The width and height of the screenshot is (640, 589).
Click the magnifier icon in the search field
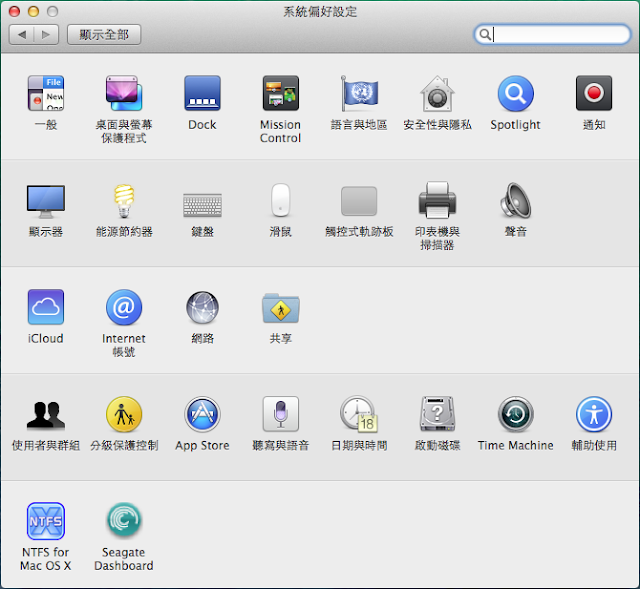(484, 35)
